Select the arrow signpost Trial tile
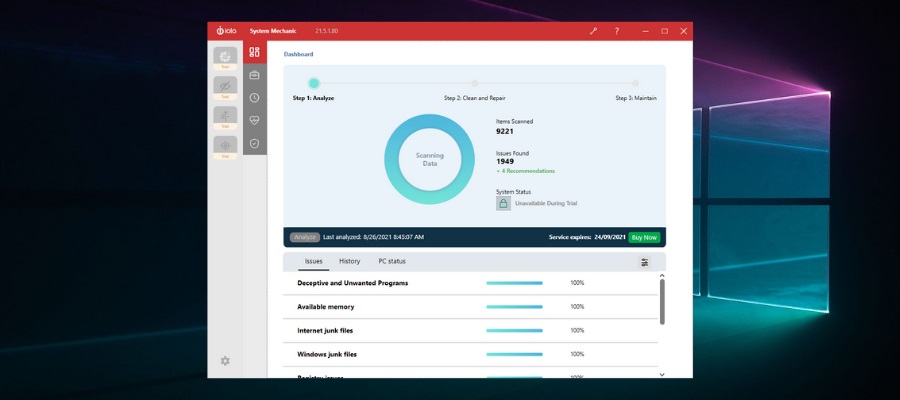 225,118
